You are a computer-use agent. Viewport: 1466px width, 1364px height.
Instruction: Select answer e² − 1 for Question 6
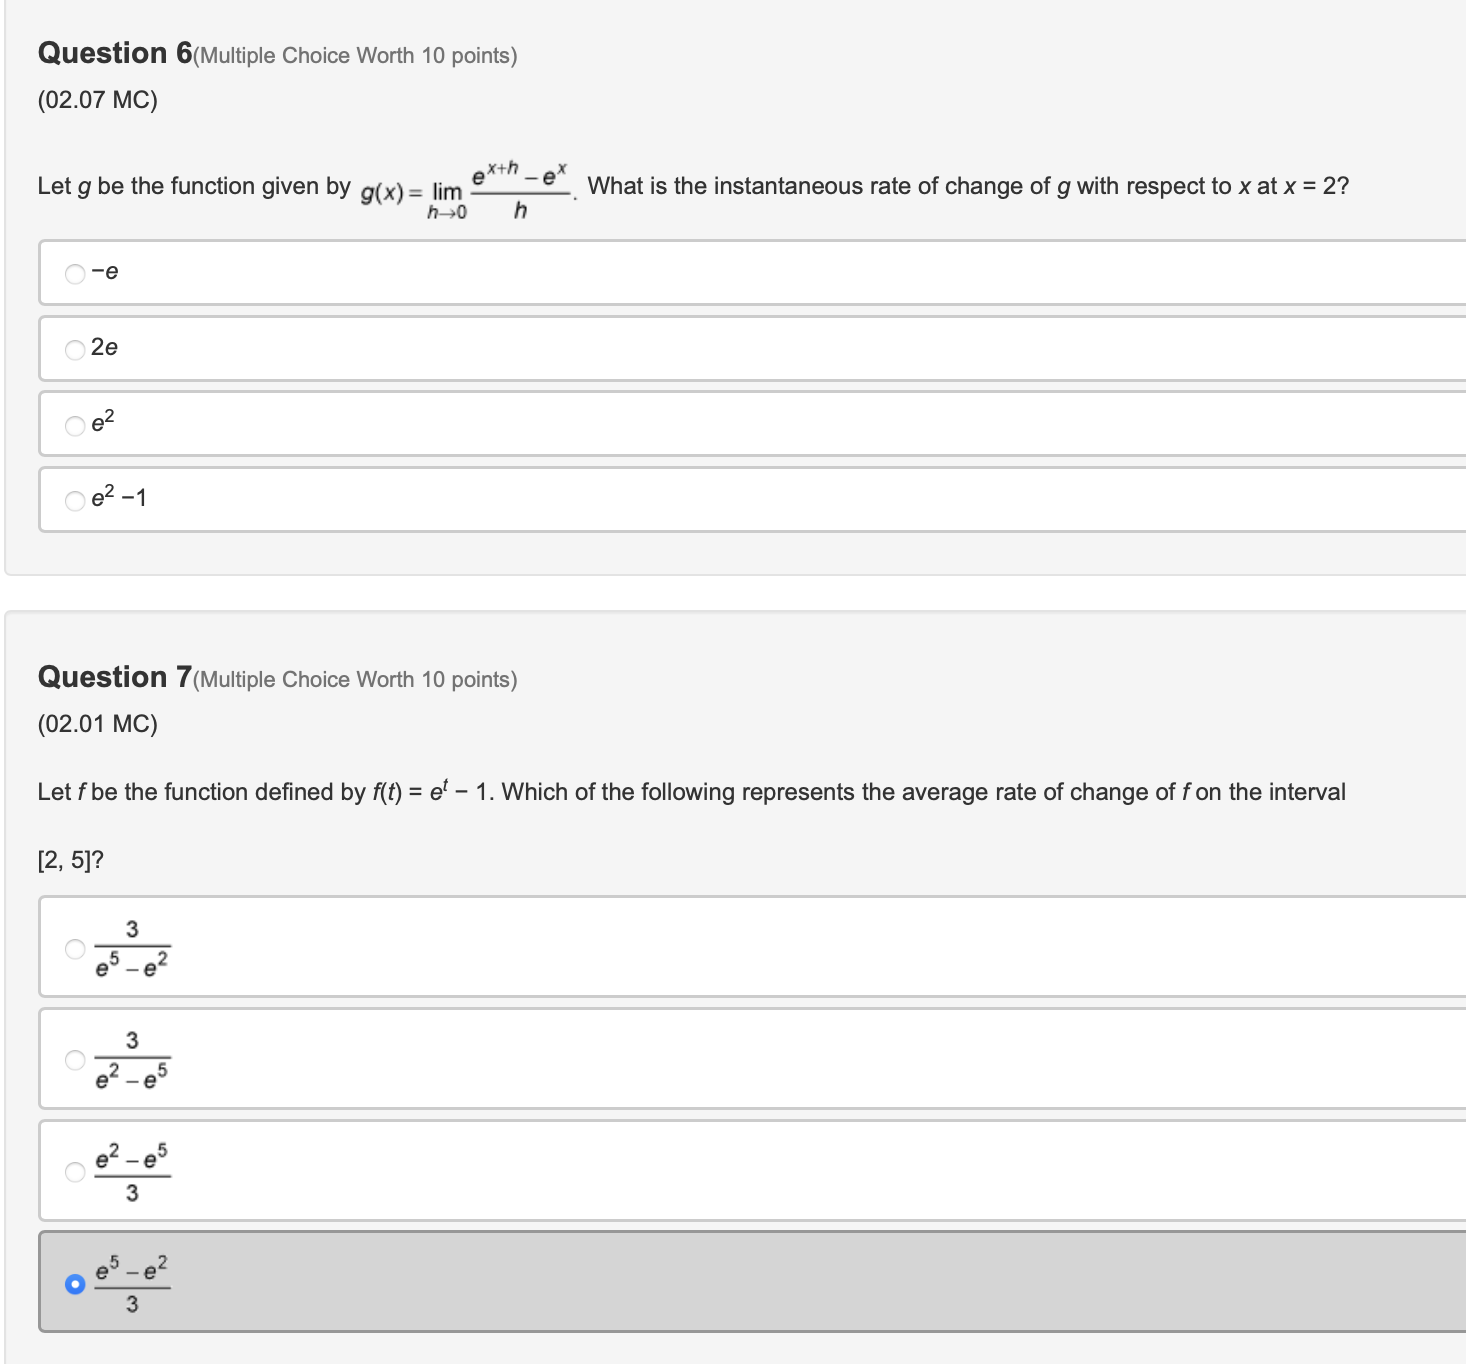(74, 500)
